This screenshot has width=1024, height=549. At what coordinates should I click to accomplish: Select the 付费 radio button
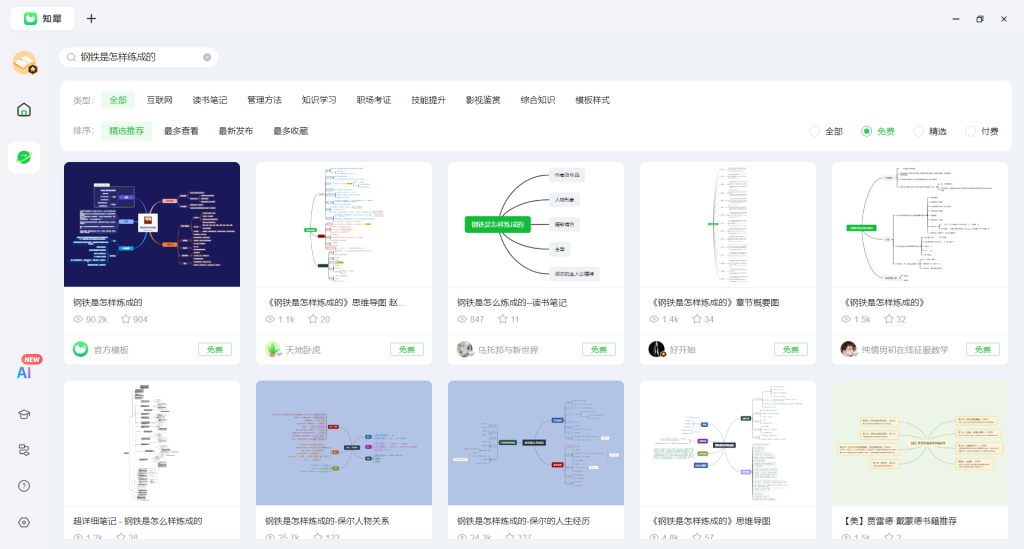tap(970, 131)
